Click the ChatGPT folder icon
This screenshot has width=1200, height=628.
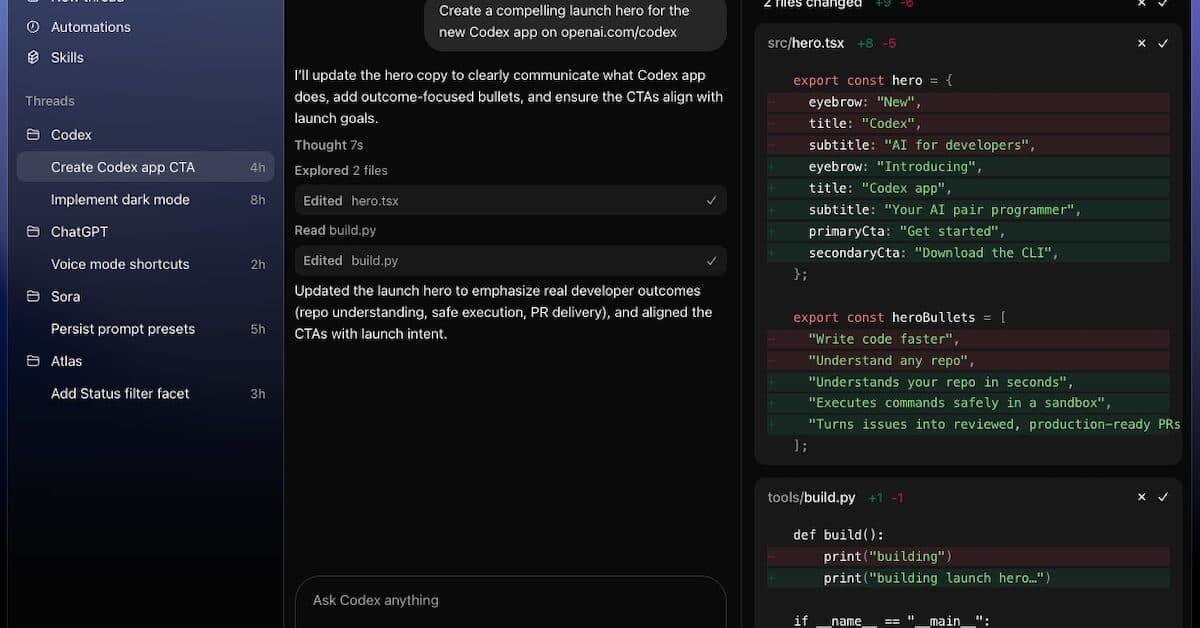[33, 231]
